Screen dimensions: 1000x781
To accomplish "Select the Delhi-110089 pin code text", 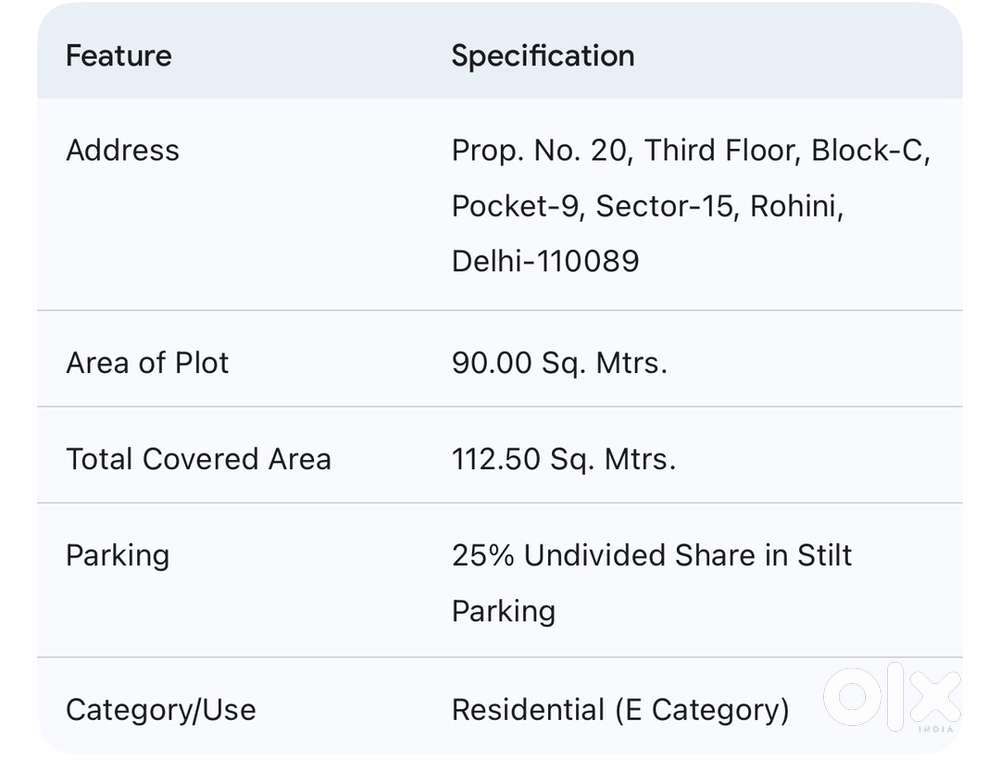I will pyautogui.click(x=545, y=262).
